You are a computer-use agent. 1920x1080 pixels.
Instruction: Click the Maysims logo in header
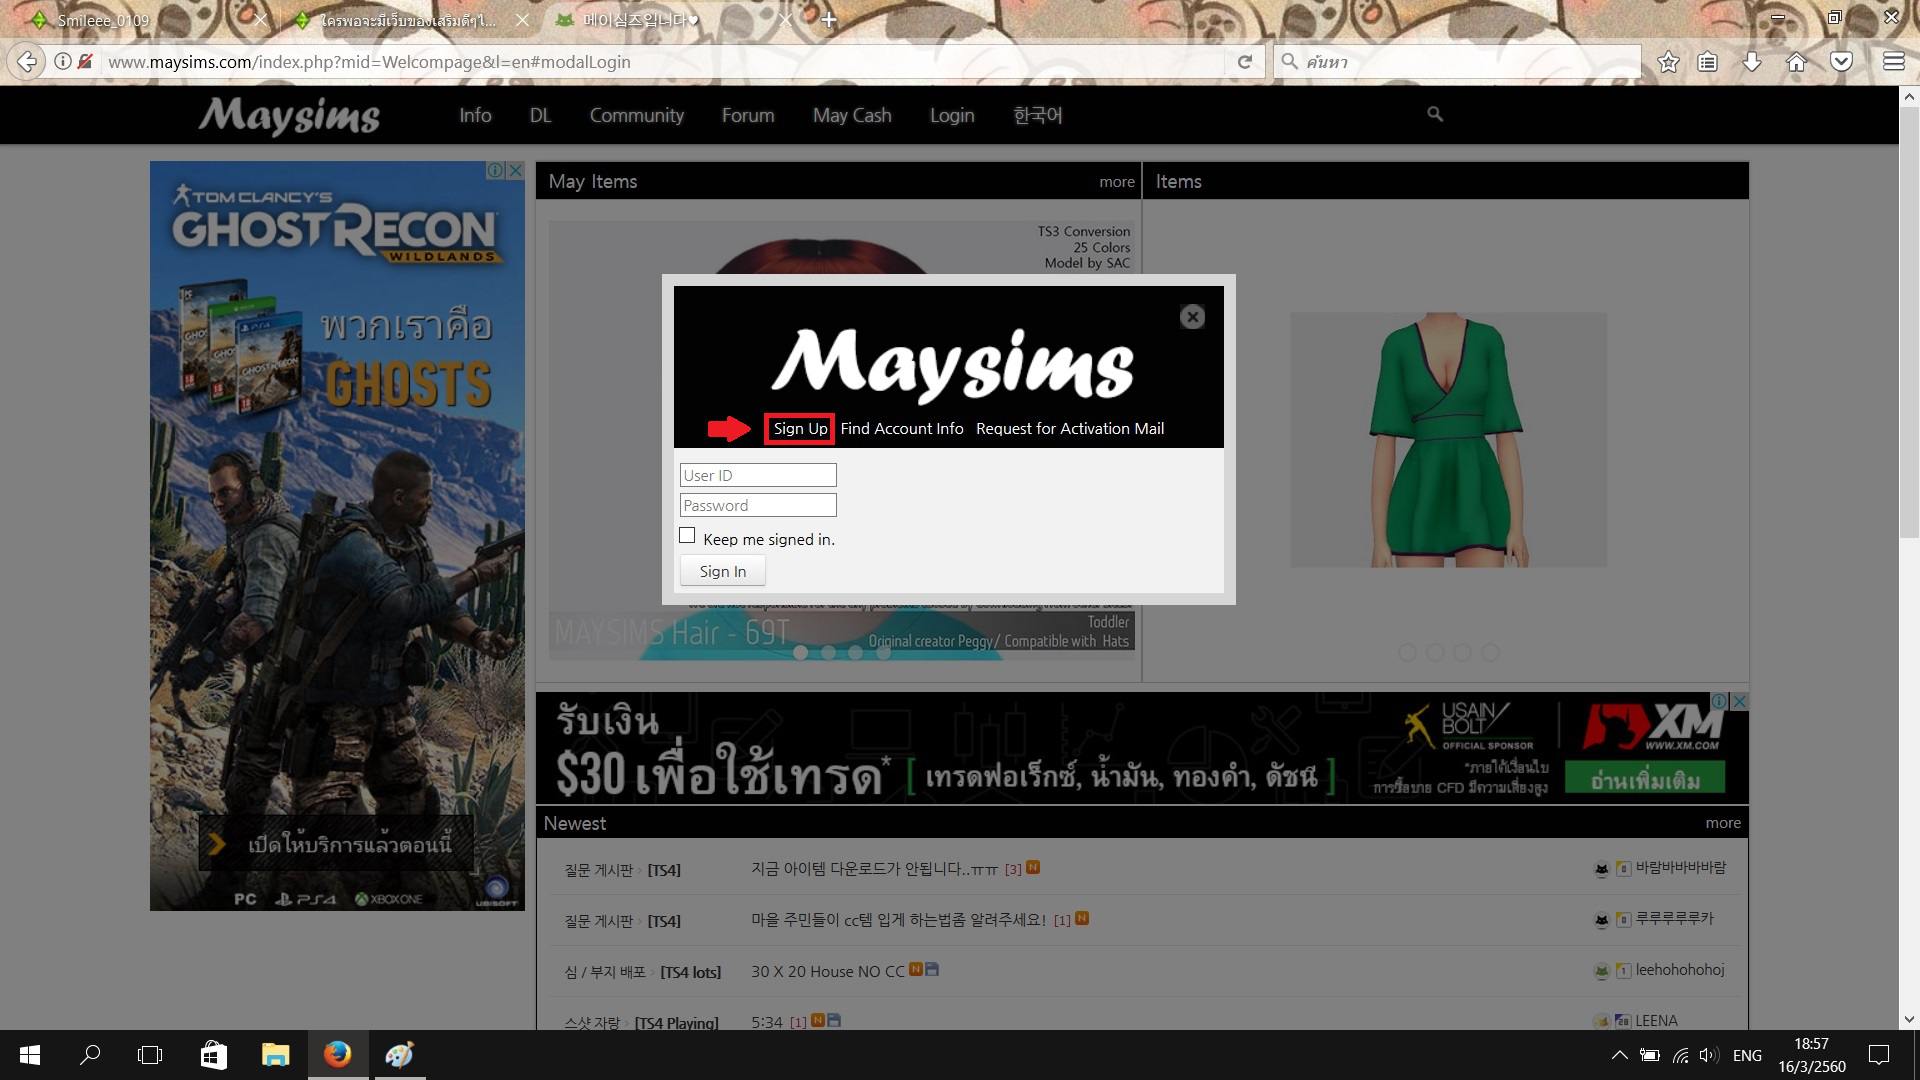[289, 116]
